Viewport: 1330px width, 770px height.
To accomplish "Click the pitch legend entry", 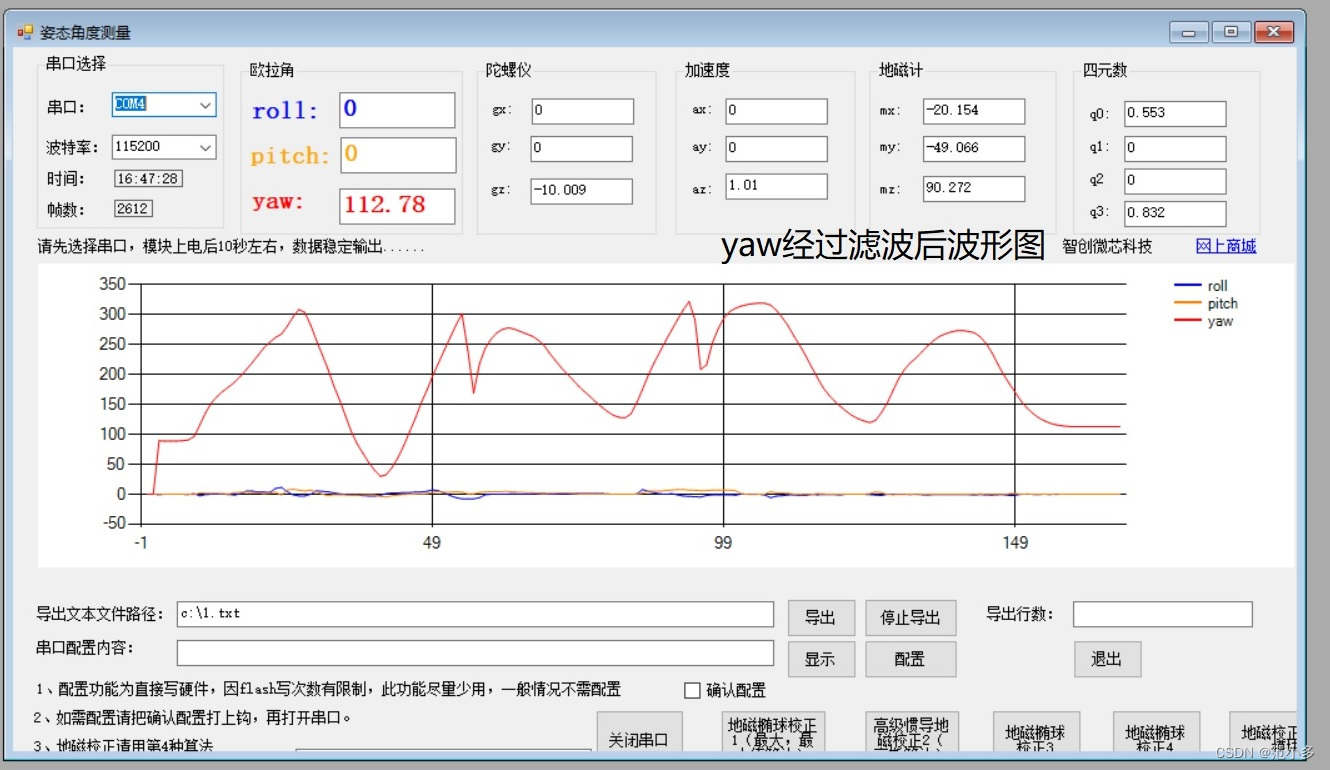I will [x=1206, y=303].
